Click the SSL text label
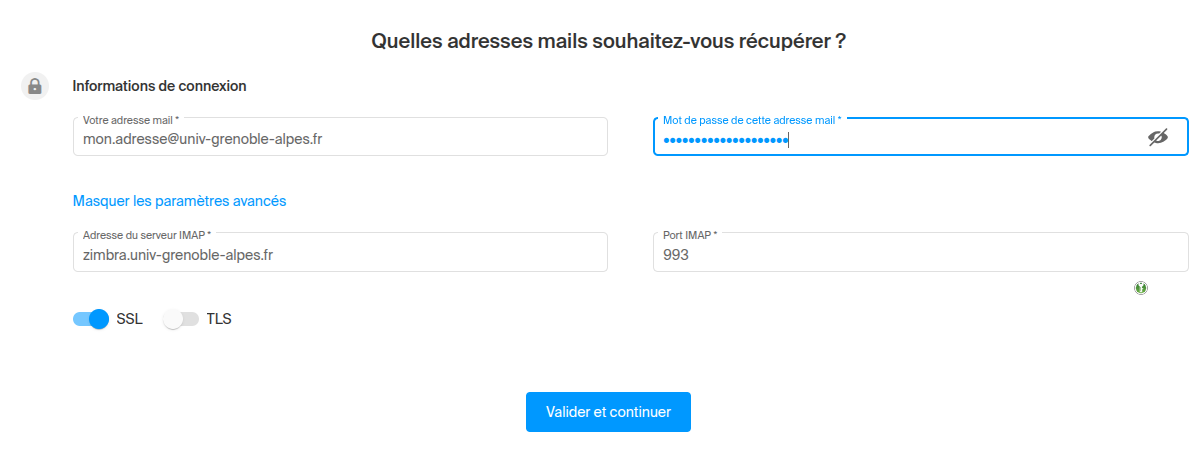 tap(130, 320)
